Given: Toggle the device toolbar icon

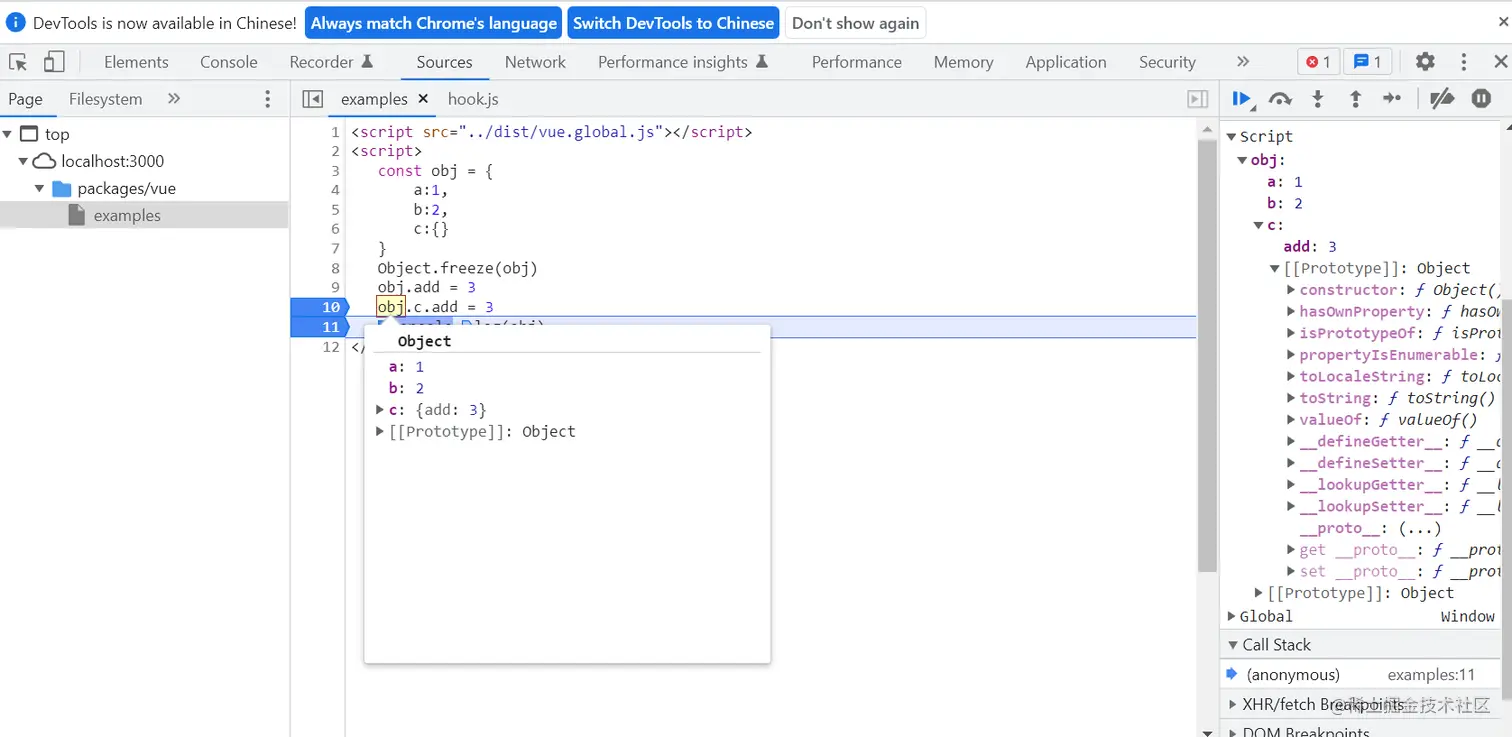Looking at the screenshot, I should pyautogui.click(x=54, y=62).
